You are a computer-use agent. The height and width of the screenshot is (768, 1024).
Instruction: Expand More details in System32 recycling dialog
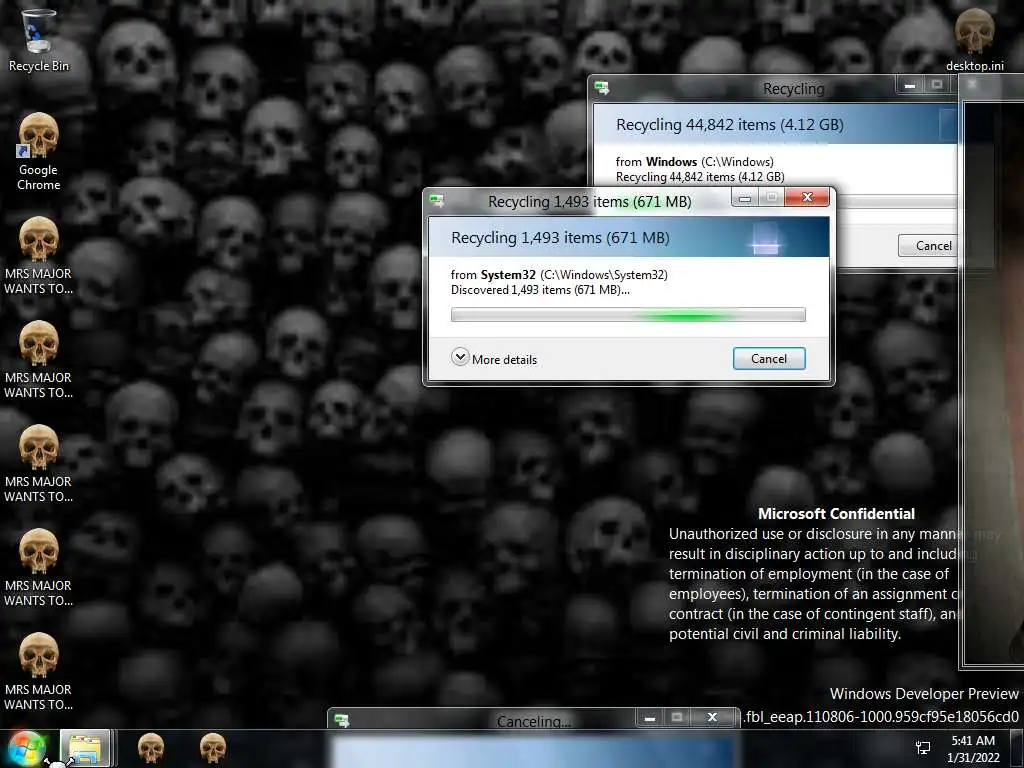[494, 359]
